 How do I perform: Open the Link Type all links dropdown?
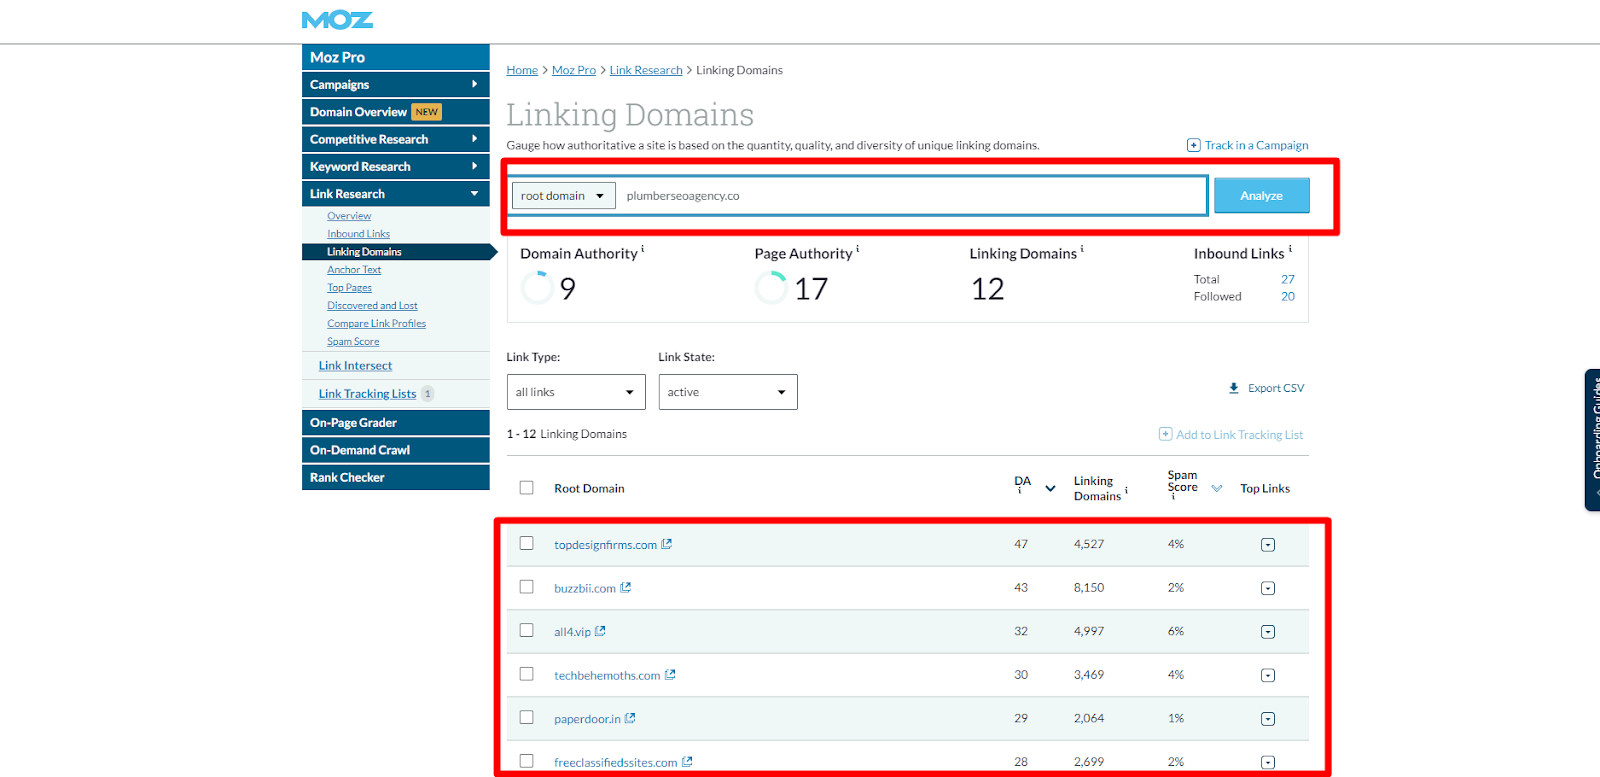[576, 392]
